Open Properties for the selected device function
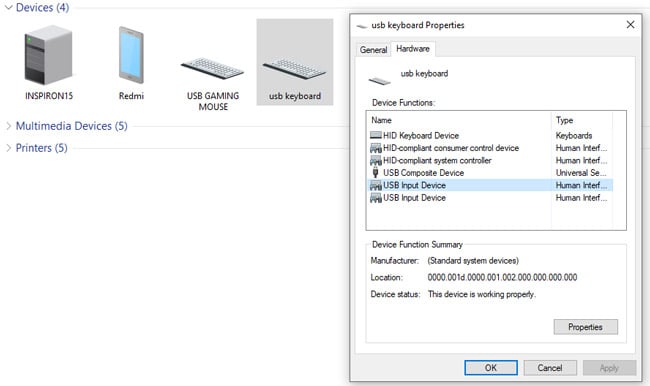Image resolution: width=650 pixels, height=386 pixels. pyautogui.click(x=585, y=327)
